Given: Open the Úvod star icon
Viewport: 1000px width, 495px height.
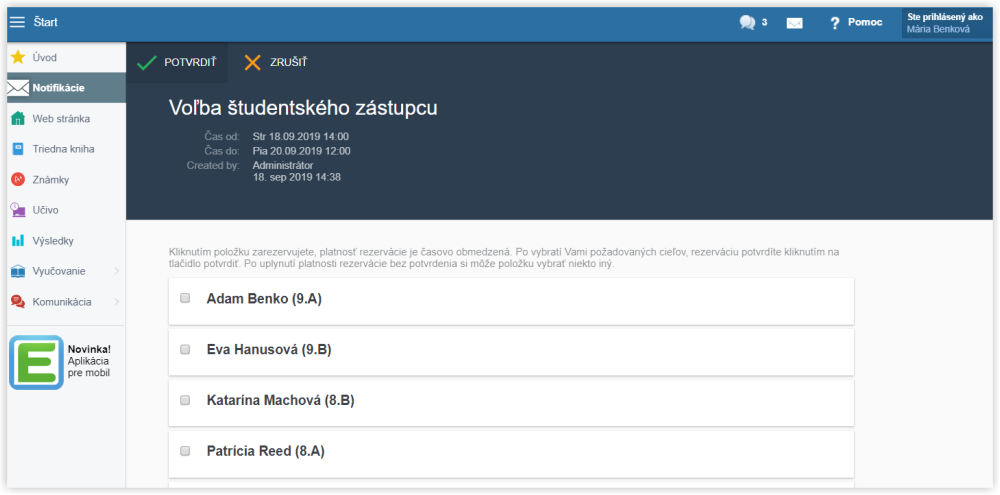Looking at the screenshot, I should pos(18,57).
